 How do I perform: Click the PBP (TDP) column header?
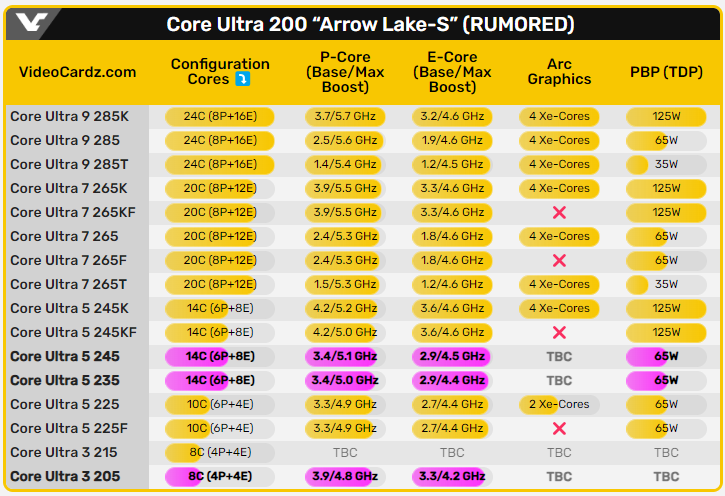(666, 72)
